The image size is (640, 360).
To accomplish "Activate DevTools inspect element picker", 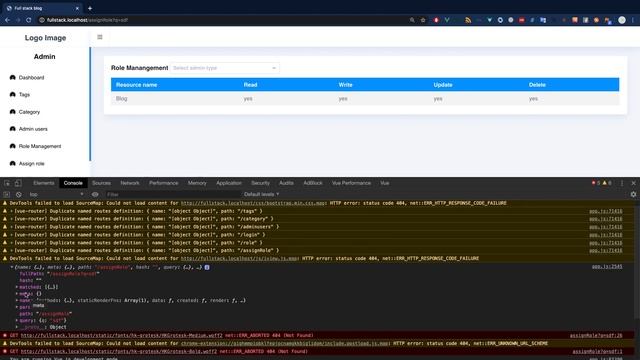I will pyautogui.click(x=7, y=183).
